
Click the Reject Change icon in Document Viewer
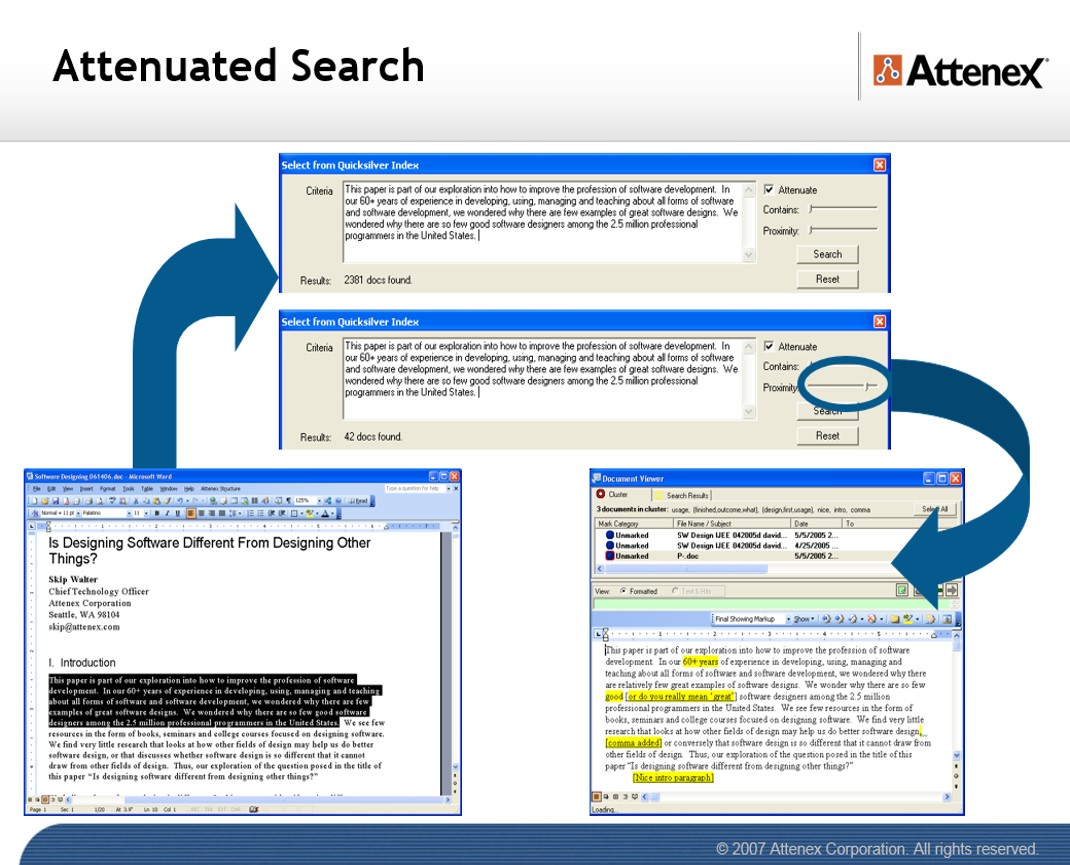tap(873, 619)
